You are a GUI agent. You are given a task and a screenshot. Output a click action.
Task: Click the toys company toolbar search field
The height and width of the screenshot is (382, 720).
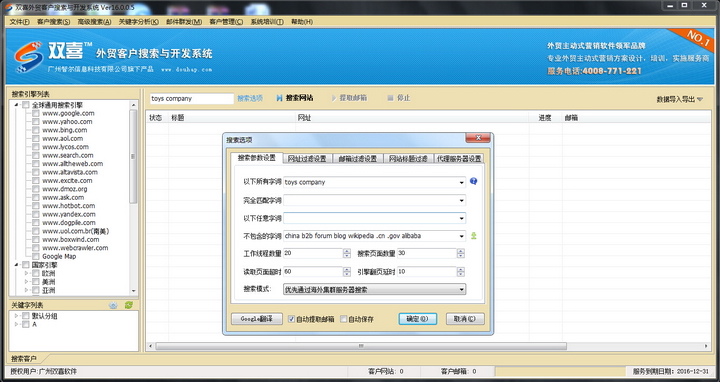coord(191,98)
